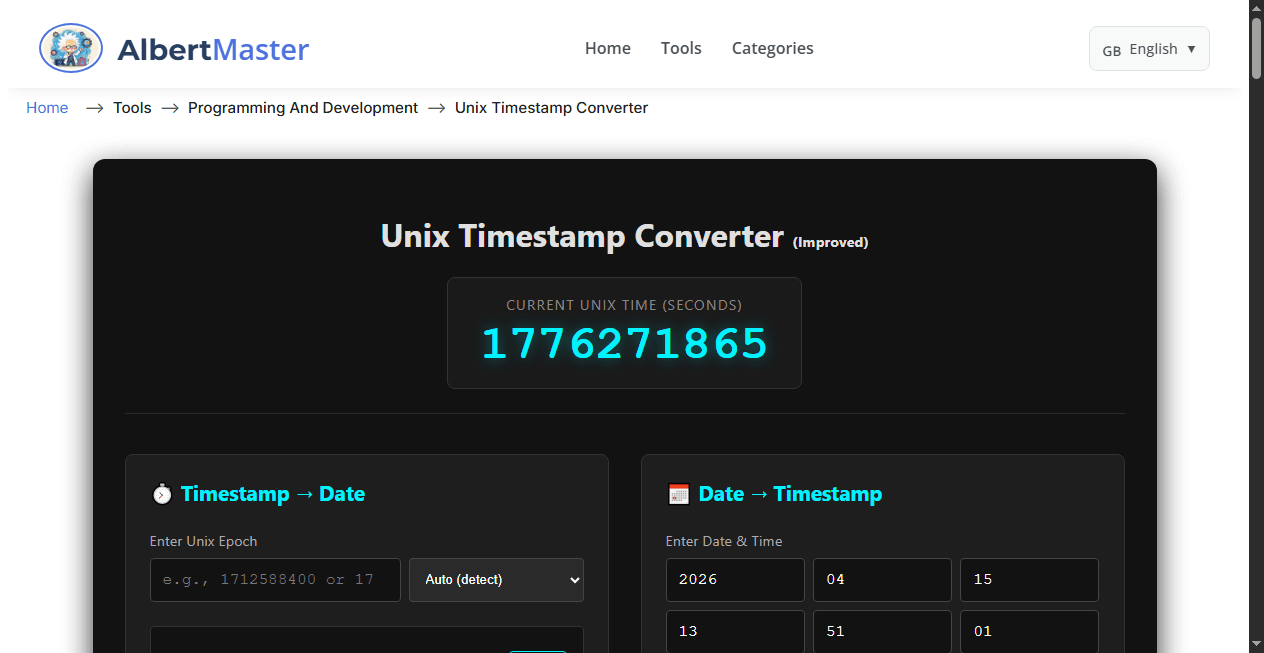This screenshot has height=653, width=1264.
Task: Navigate to Home via breadcrumb link
Action: click(47, 107)
